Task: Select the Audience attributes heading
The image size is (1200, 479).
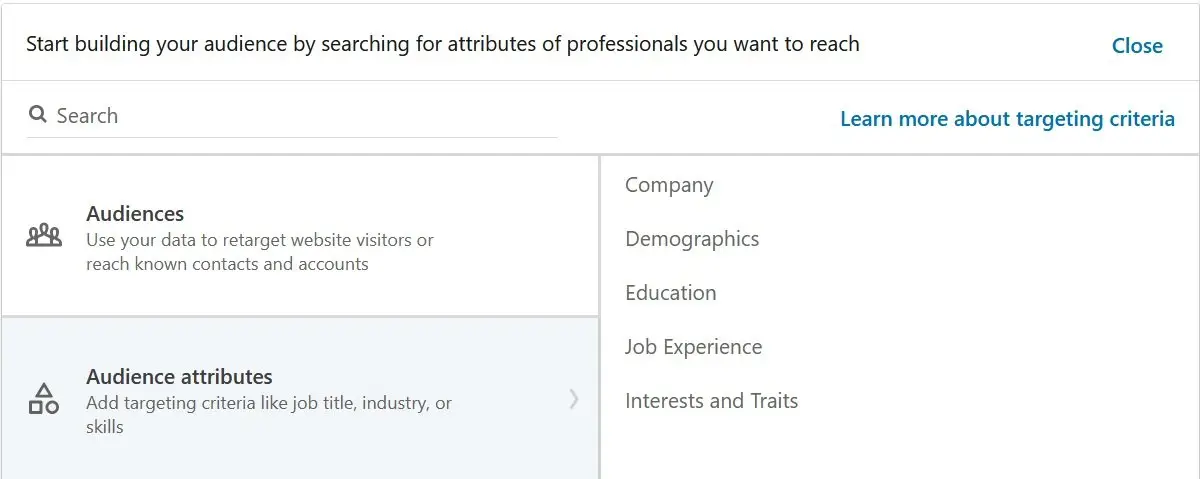Action: tap(179, 376)
